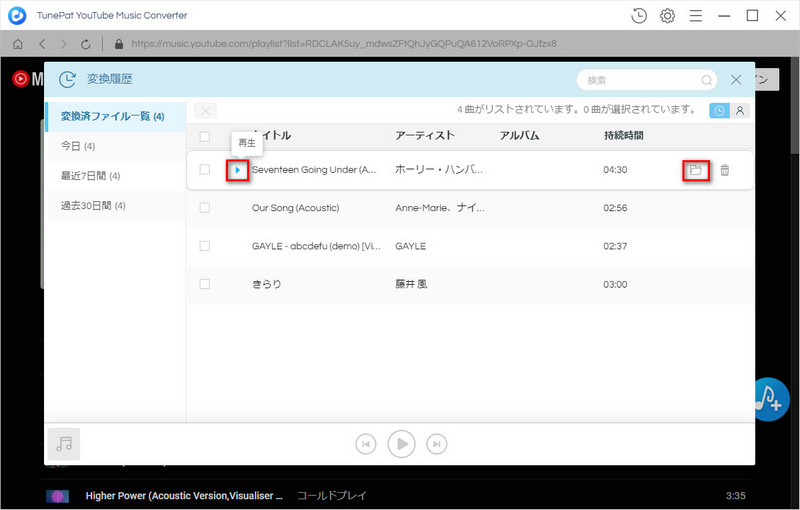Check Seventeen Going Under row checkbox

point(205,169)
